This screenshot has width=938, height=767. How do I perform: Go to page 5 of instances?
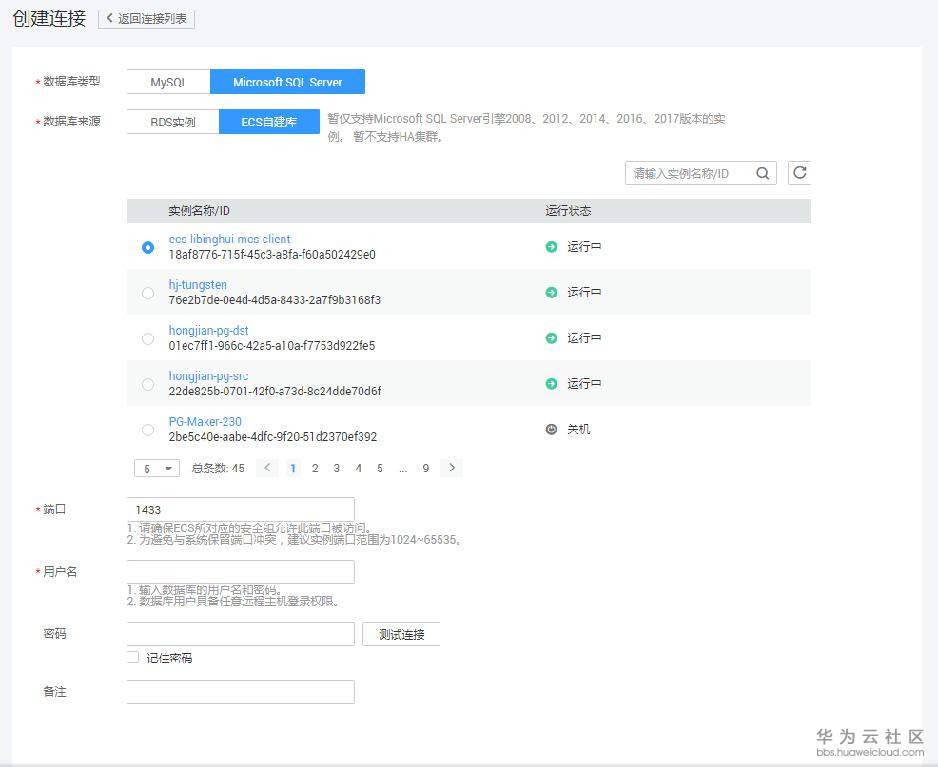coord(380,468)
